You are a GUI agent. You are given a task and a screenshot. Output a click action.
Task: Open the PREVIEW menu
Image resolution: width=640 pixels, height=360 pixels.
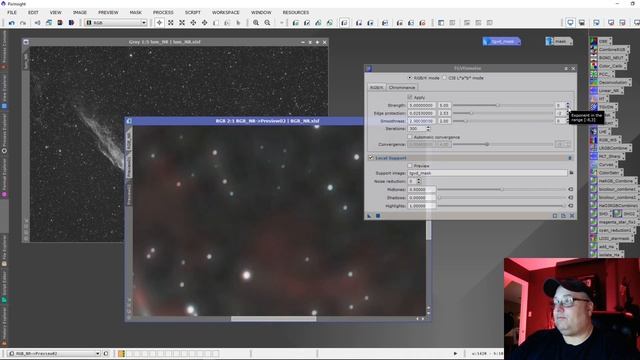pyautogui.click(x=108, y=13)
